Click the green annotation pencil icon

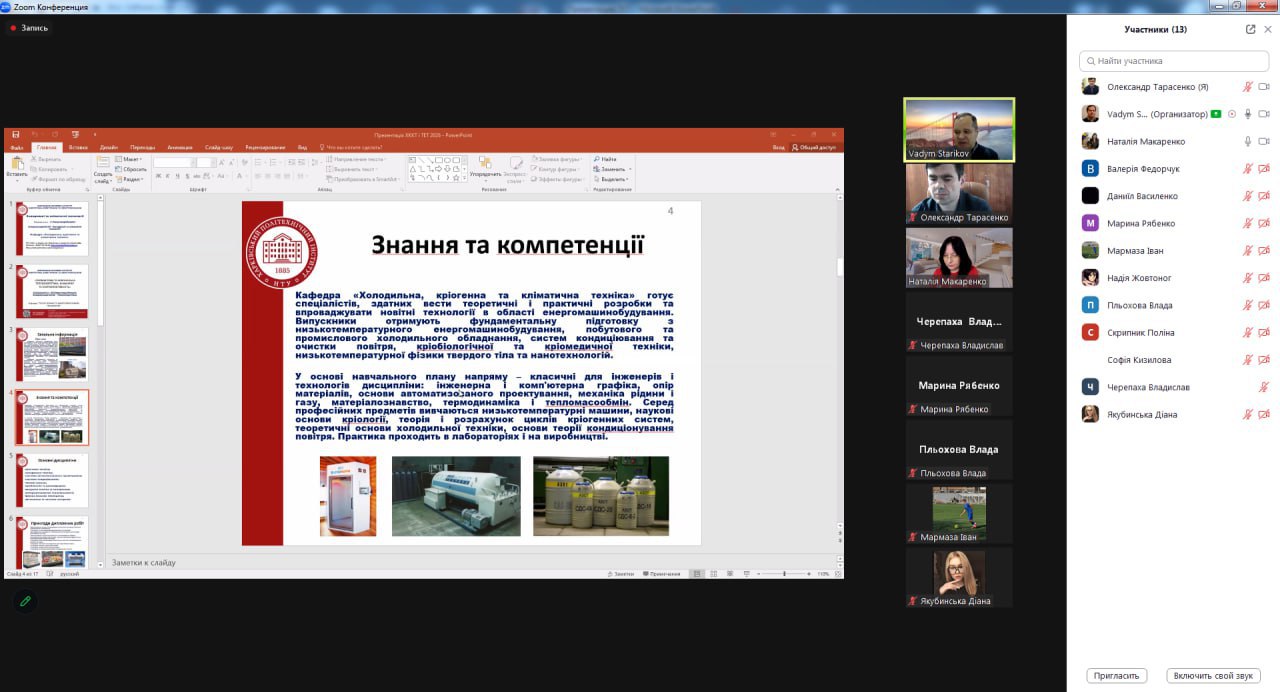point(25,601)
